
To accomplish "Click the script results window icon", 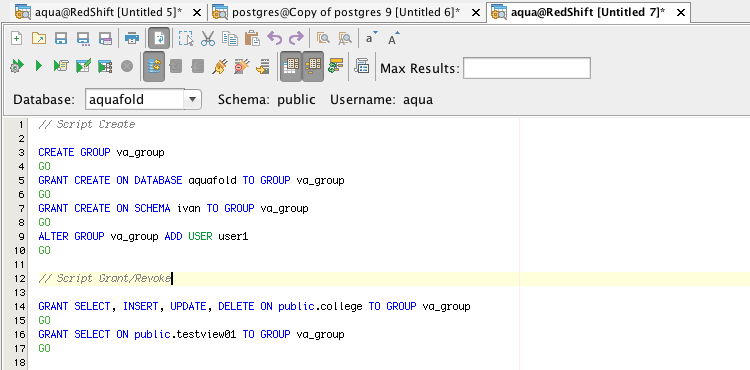I will [x=362, y=66].
